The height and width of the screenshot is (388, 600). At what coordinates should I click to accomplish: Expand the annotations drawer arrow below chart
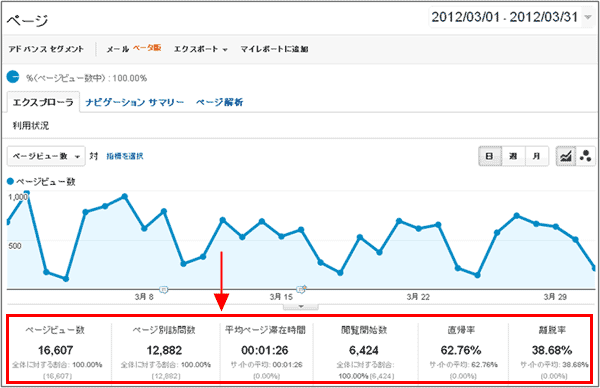[x=301, y=306]
